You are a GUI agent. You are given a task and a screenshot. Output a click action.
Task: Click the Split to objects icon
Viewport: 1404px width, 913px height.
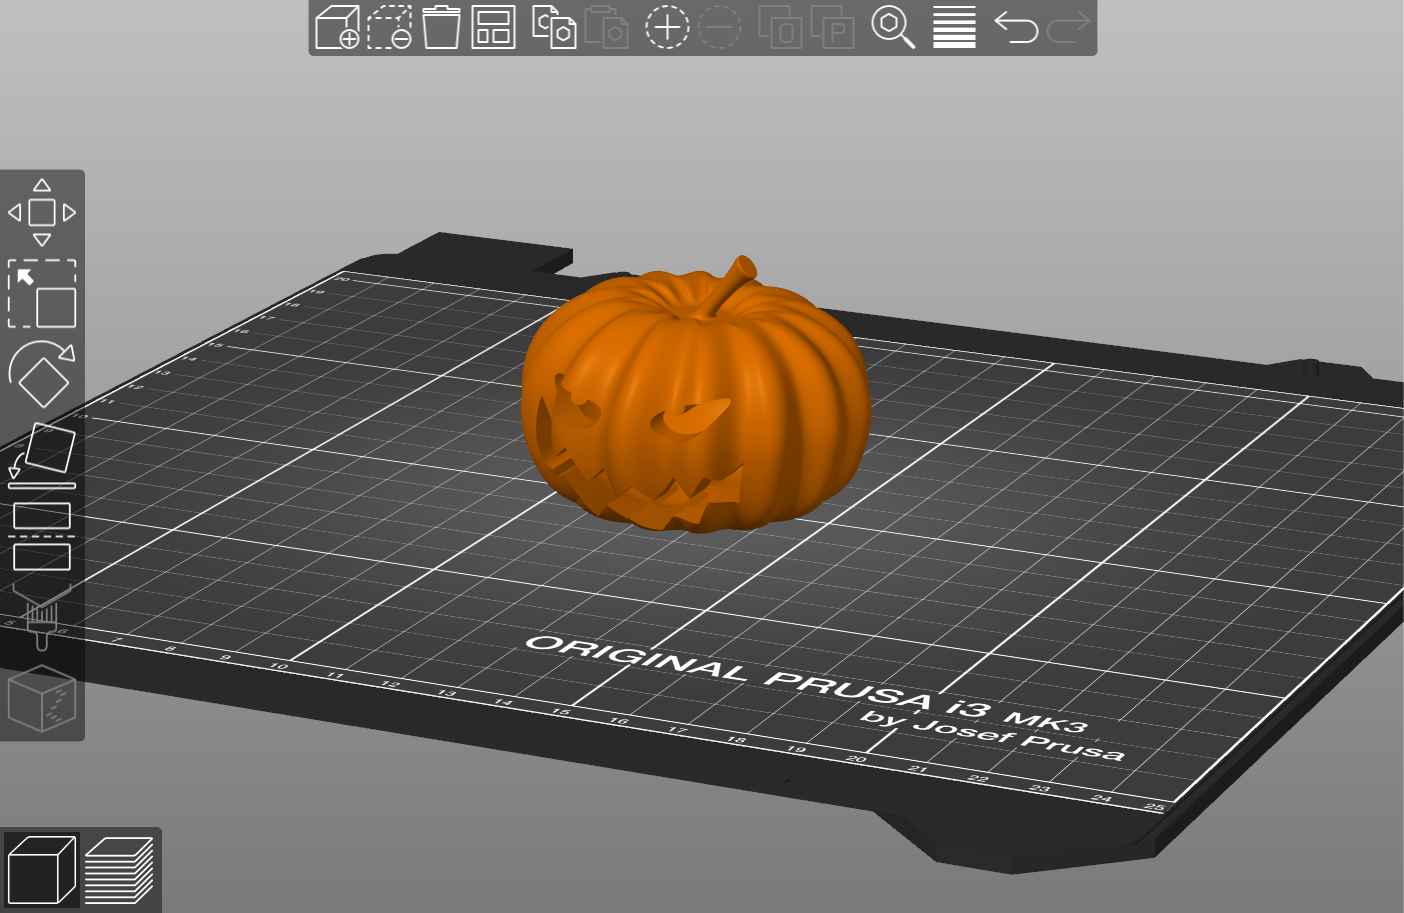pyautogui.click(x=780, y=27)
